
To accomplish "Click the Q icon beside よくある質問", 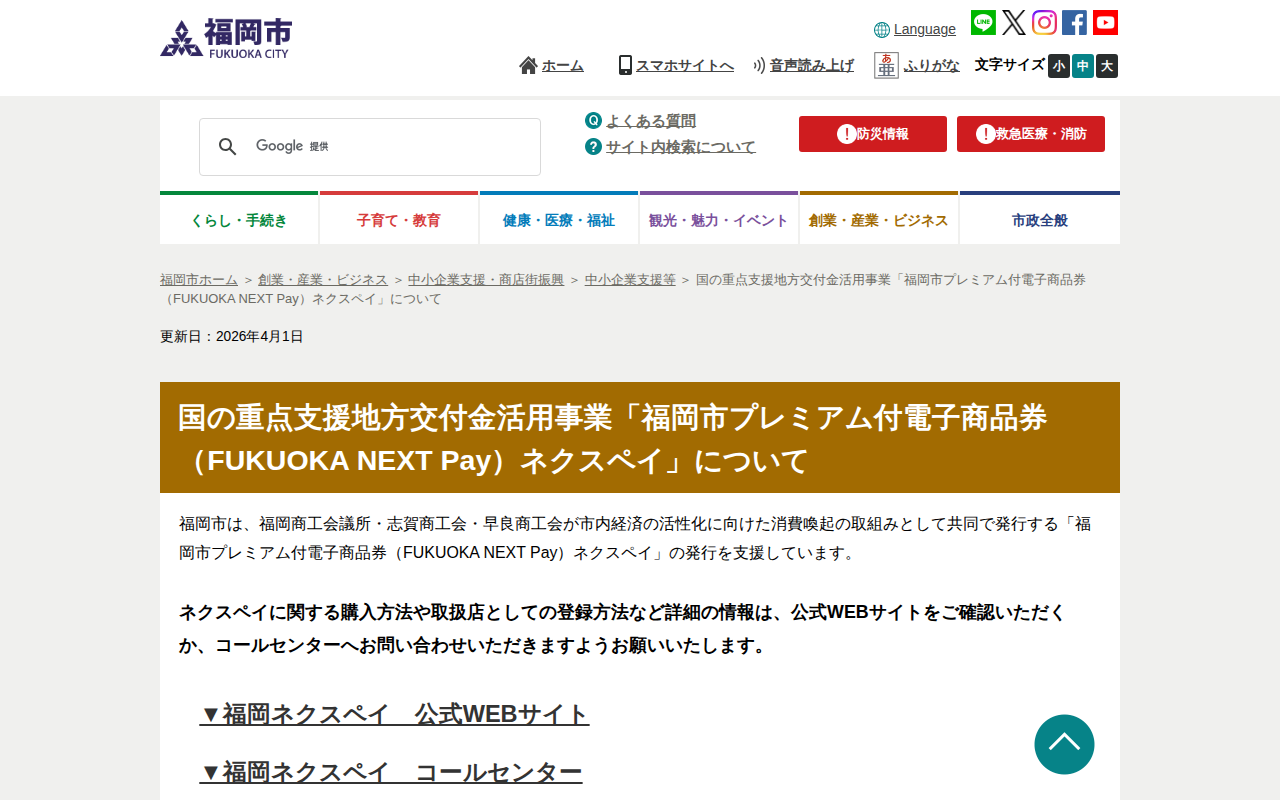I will [593, 121].
